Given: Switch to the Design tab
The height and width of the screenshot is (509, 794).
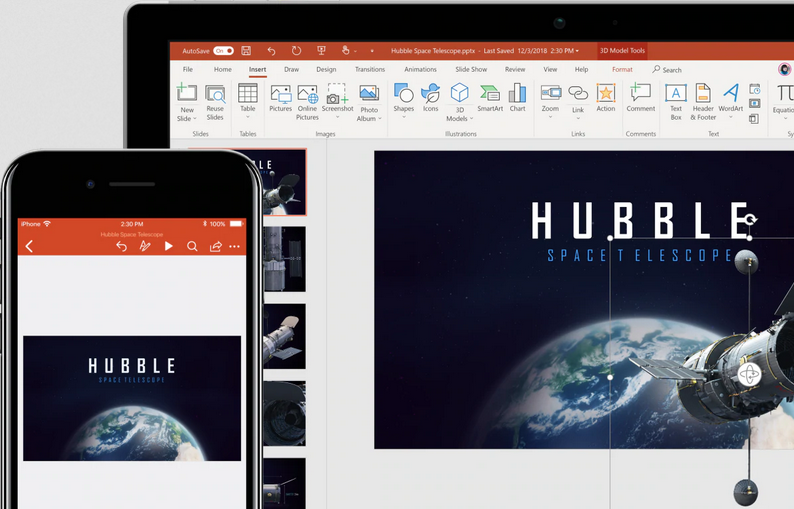Looking at the screenshot, I should coord(326,70).
